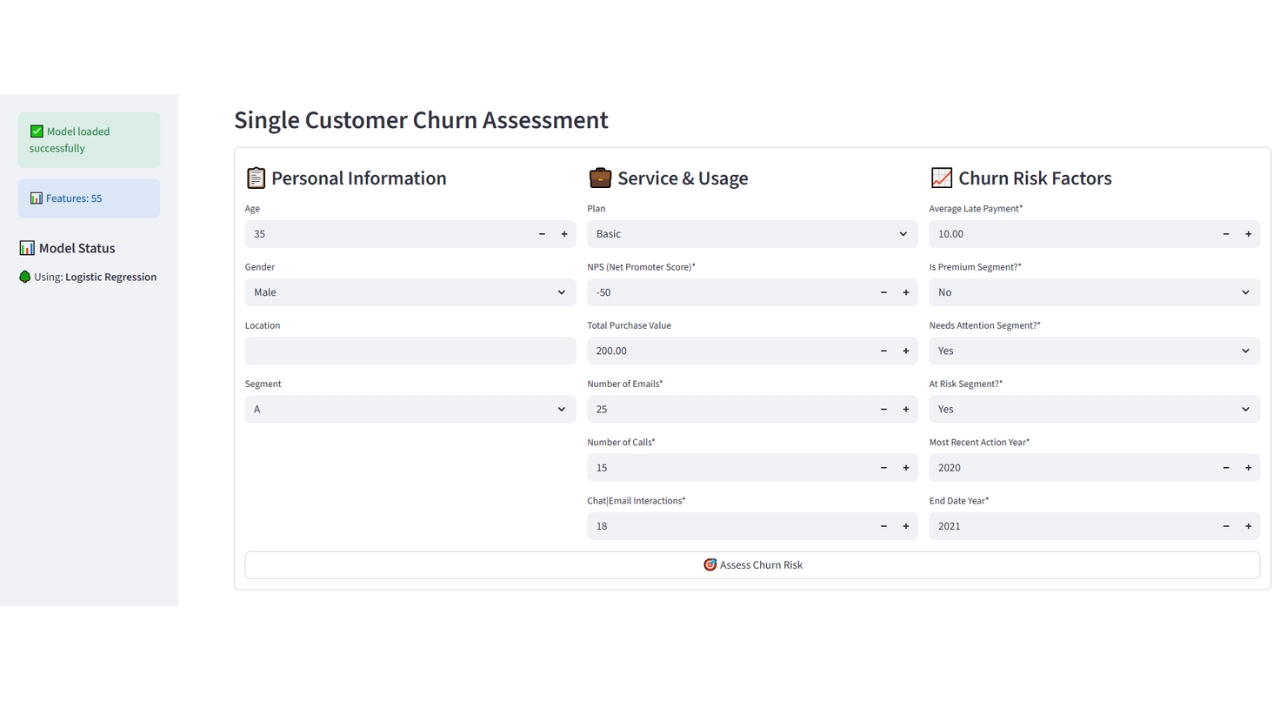Viewport: 1280px width, 720px height.
Task: Decrement Number of Calls value
Action: (884, 468)
